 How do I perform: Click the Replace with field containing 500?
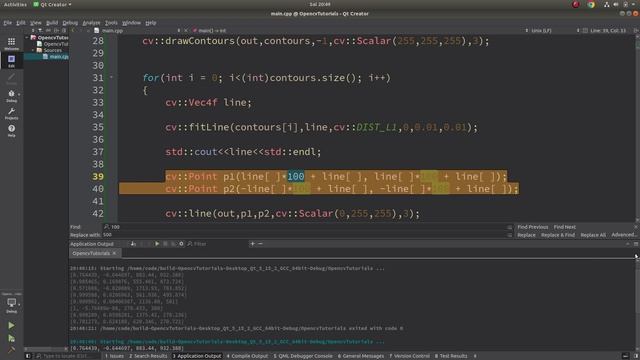(x=304, y=235)
